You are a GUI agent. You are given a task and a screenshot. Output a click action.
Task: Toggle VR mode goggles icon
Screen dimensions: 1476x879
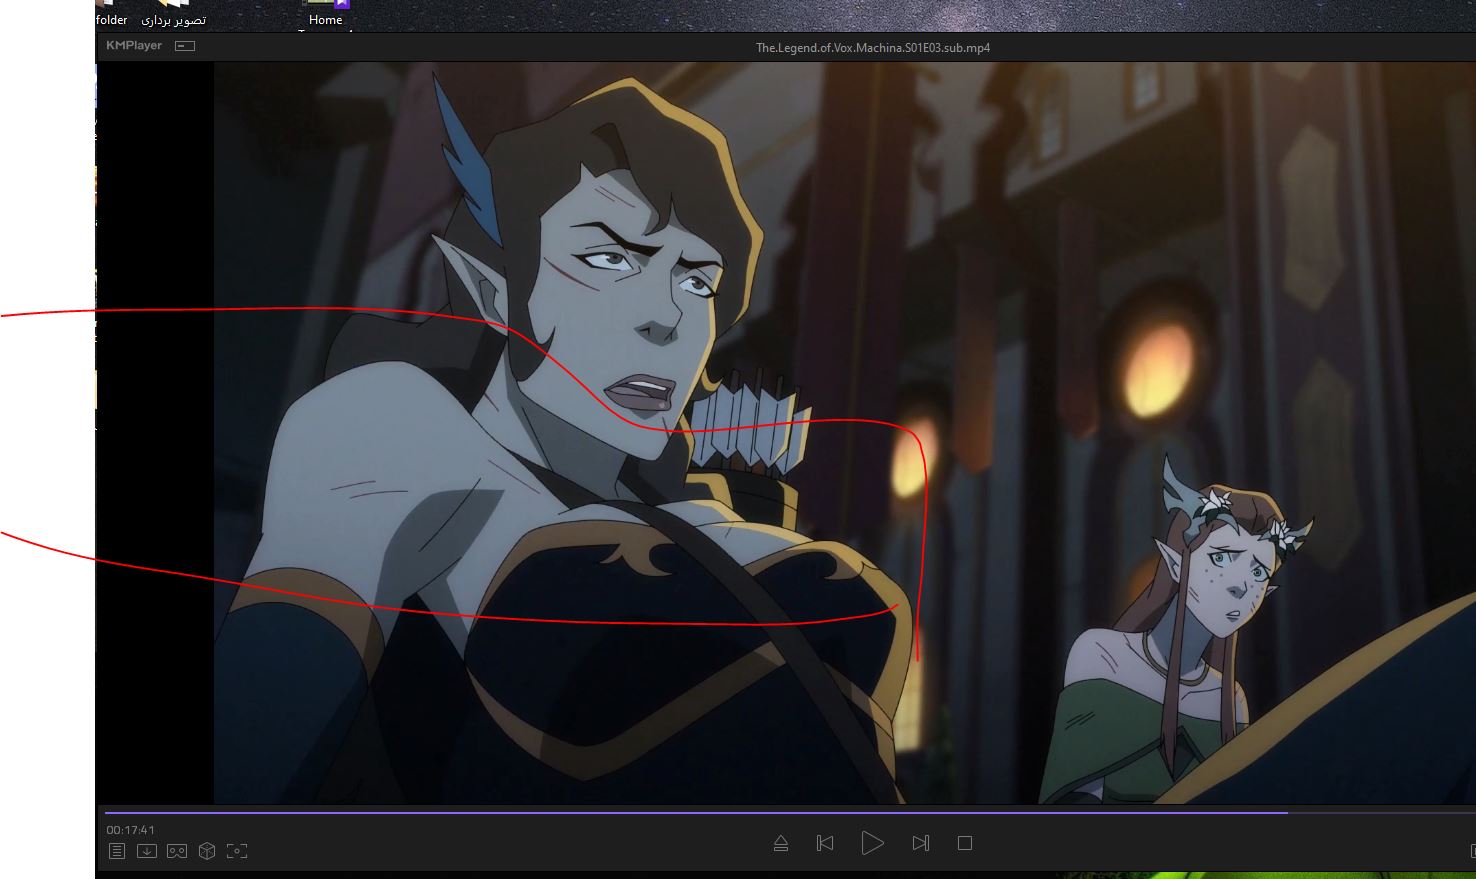[177, 851]
